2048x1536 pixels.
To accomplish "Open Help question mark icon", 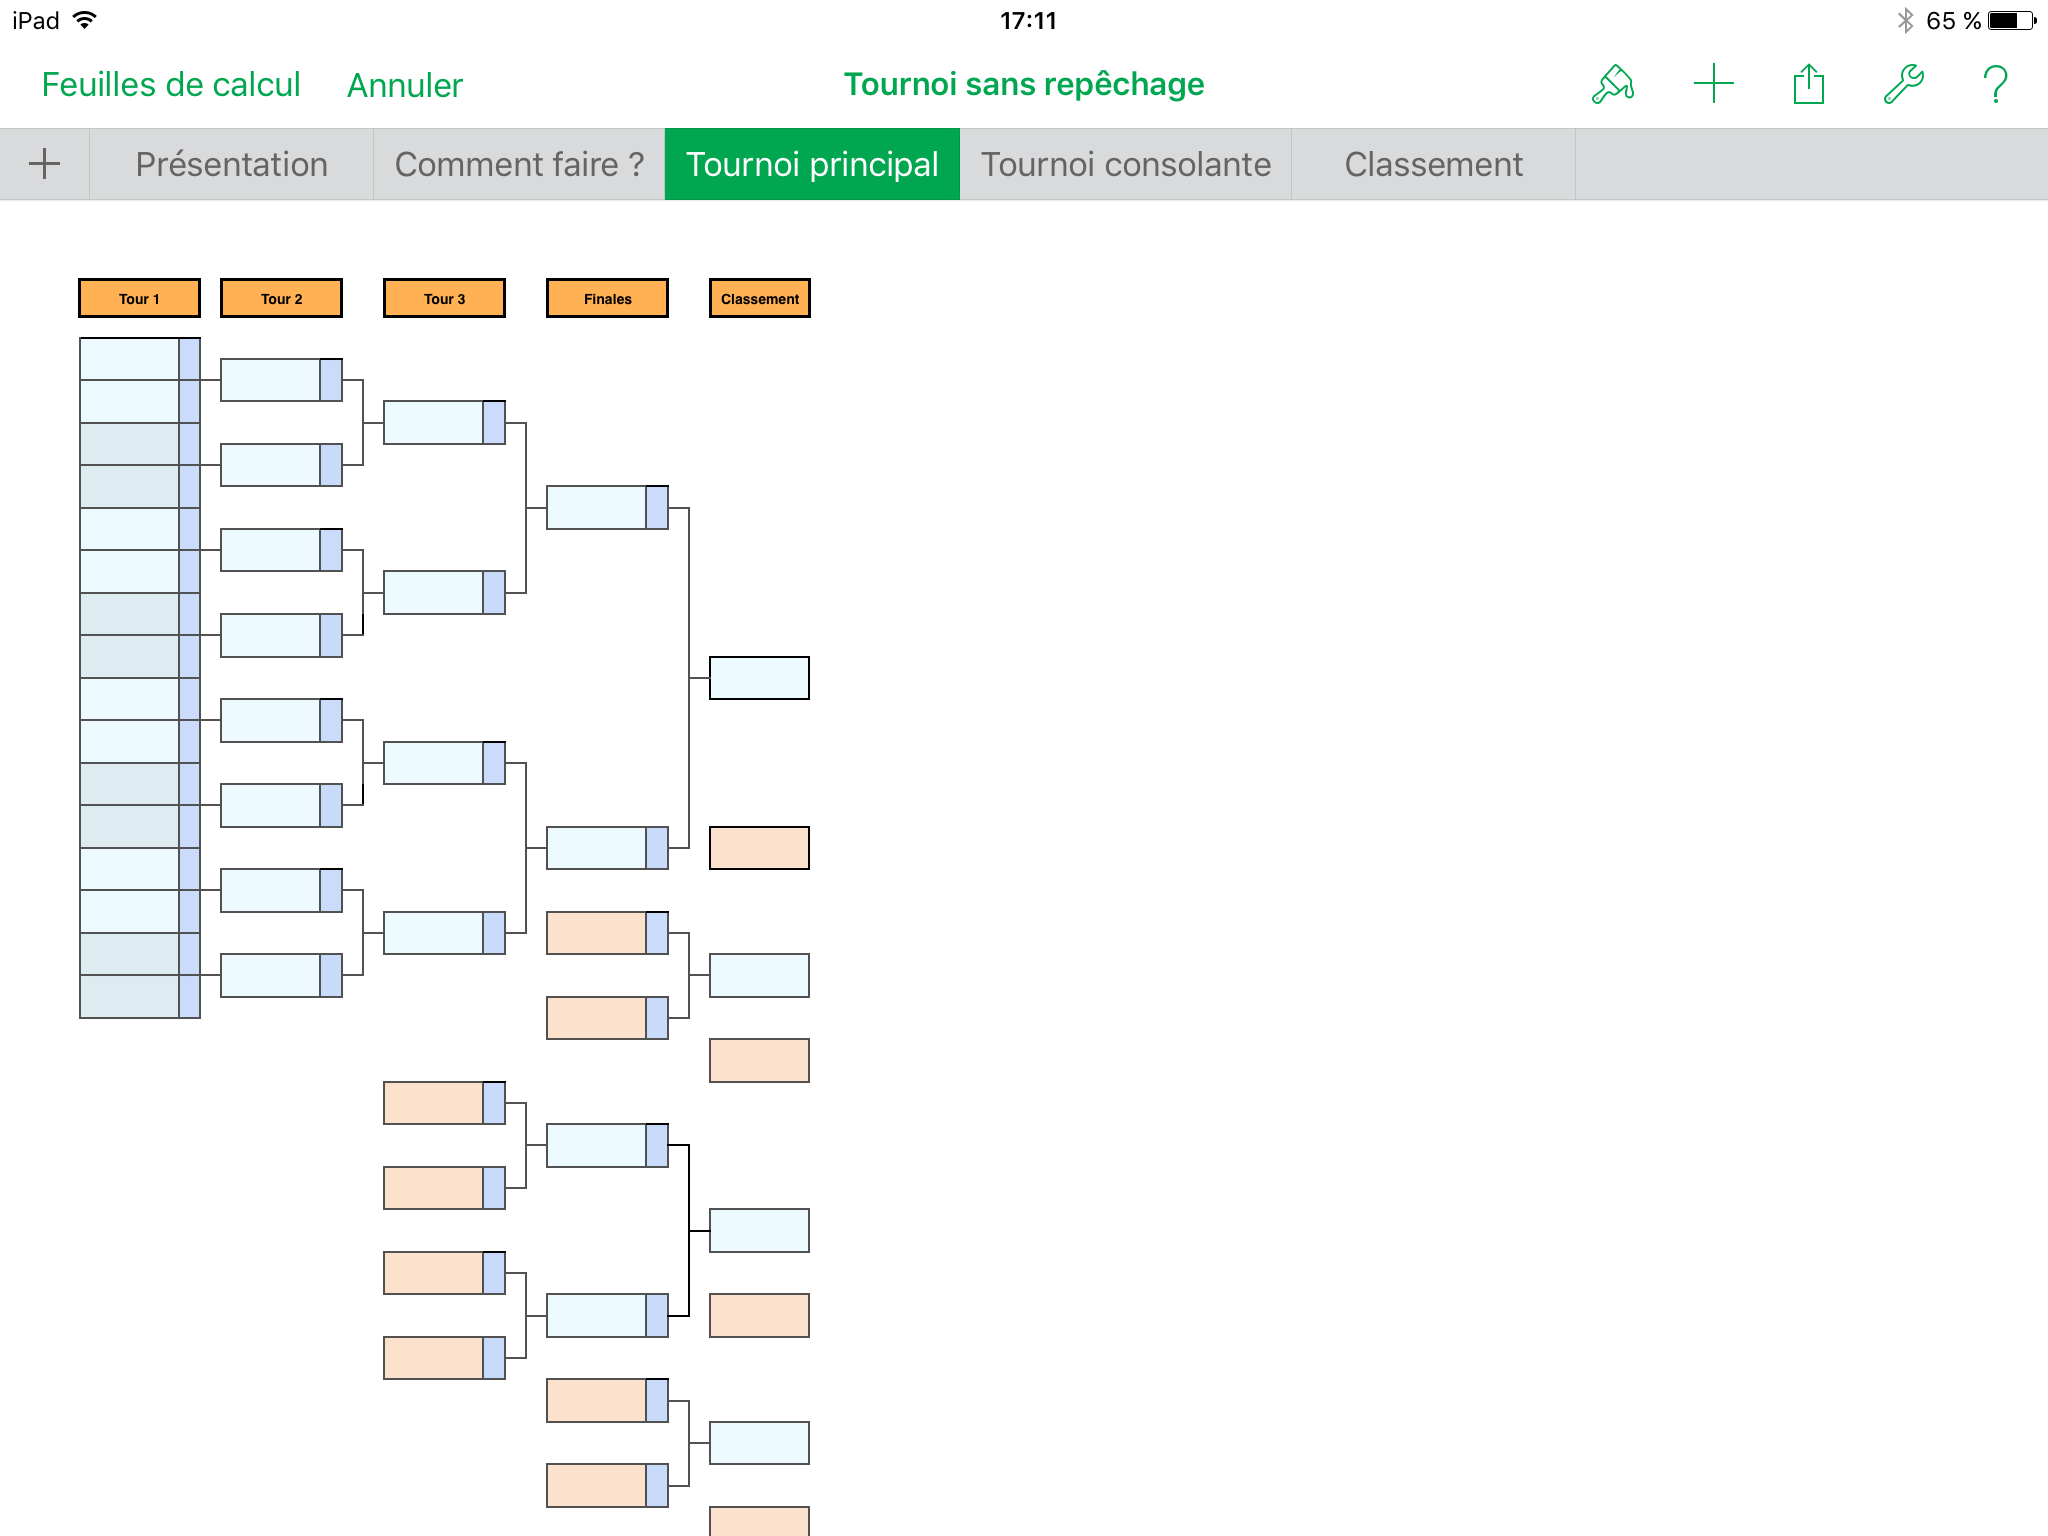I will [1995, 85].
